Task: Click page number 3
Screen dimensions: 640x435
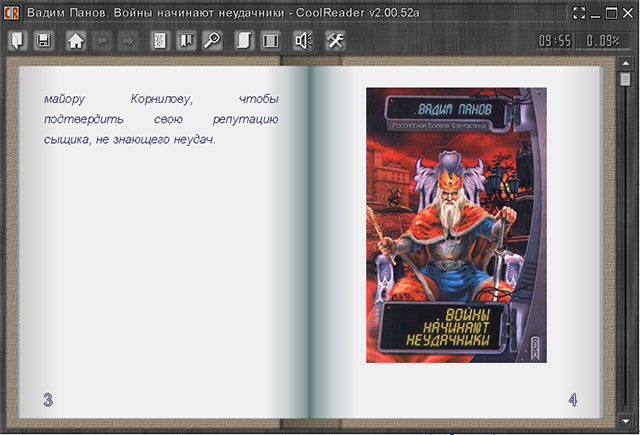Action: tap(48, 400)
